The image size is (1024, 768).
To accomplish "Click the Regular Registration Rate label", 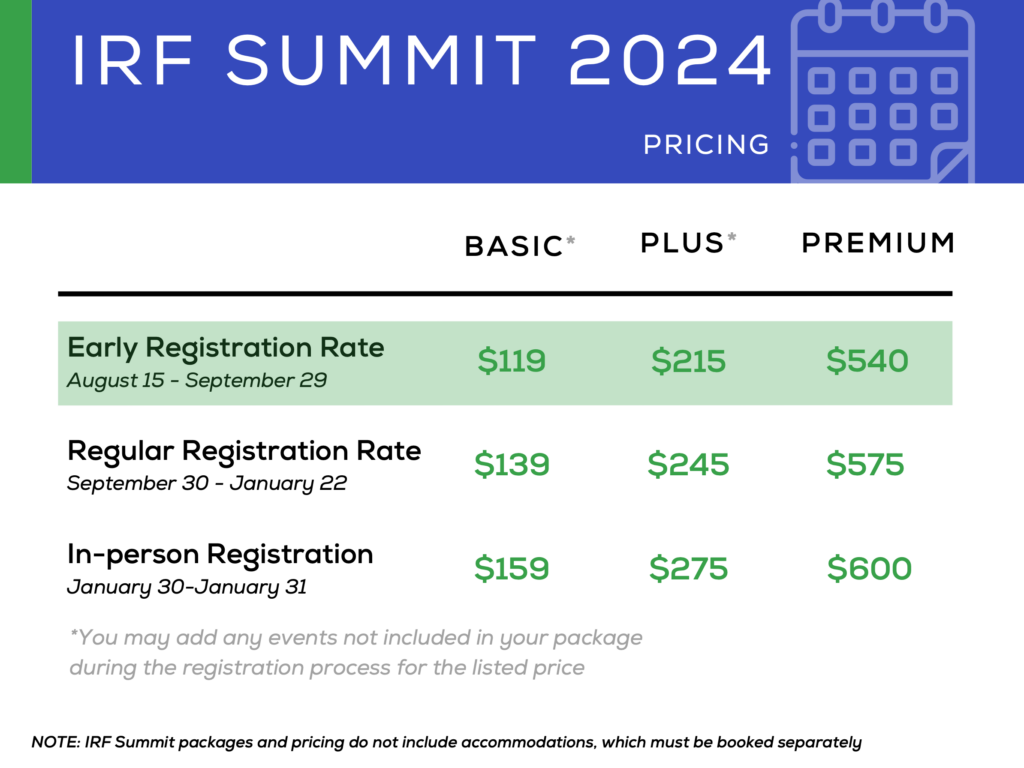I will click(x=244, y=451).
